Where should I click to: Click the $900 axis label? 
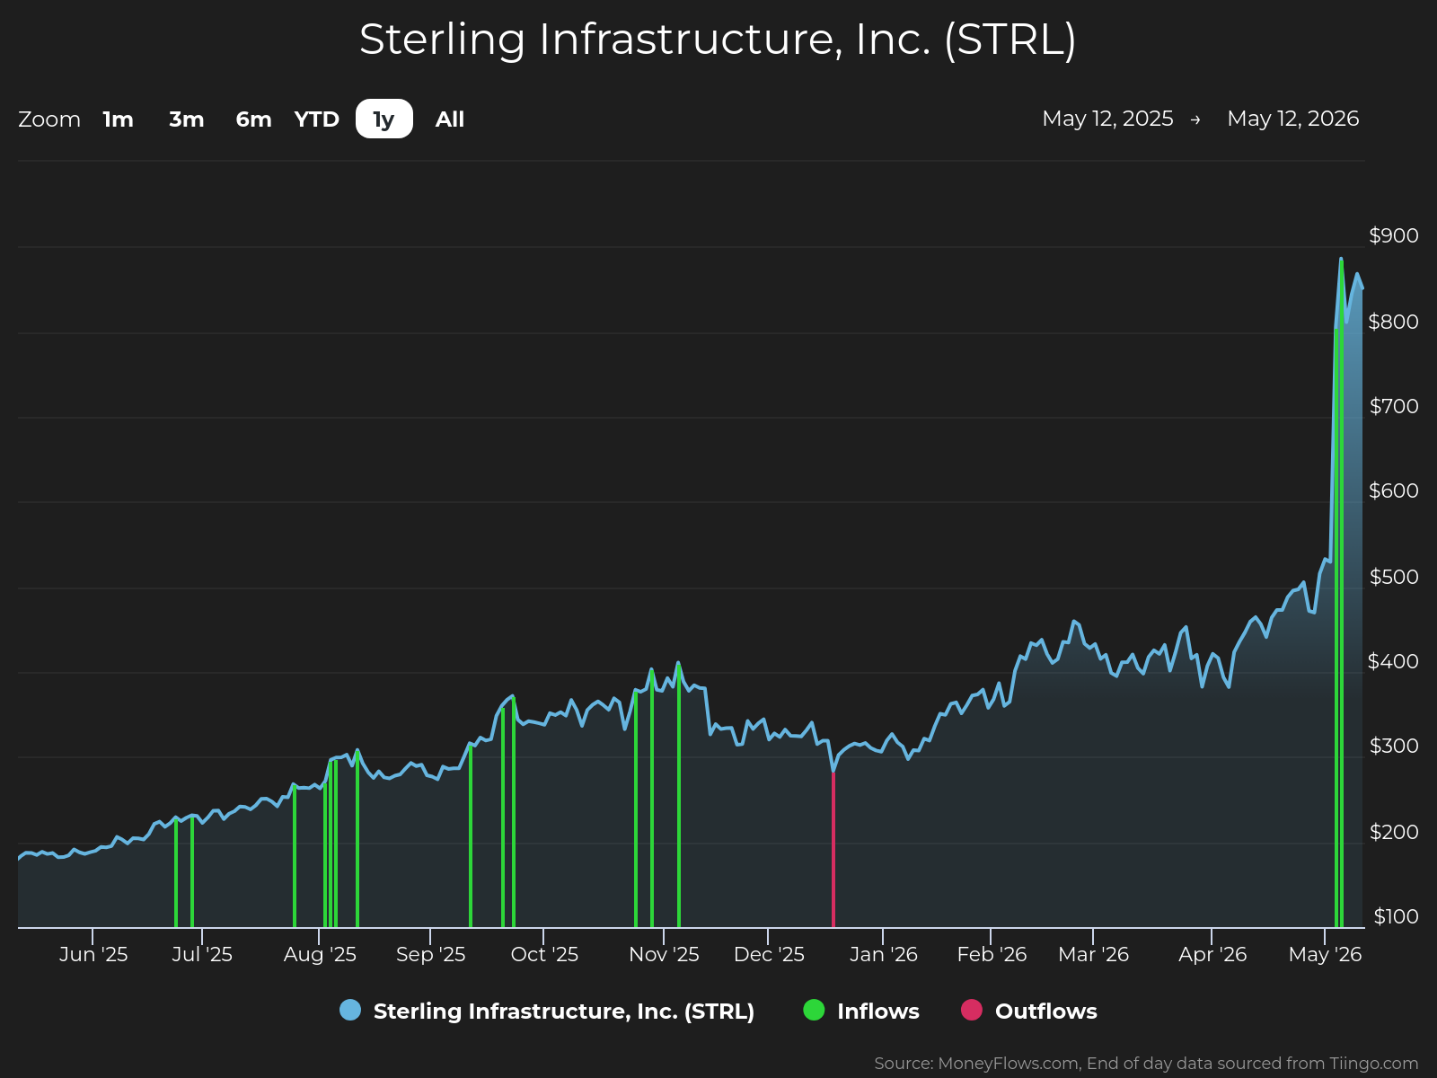(x=1393, y=236)
